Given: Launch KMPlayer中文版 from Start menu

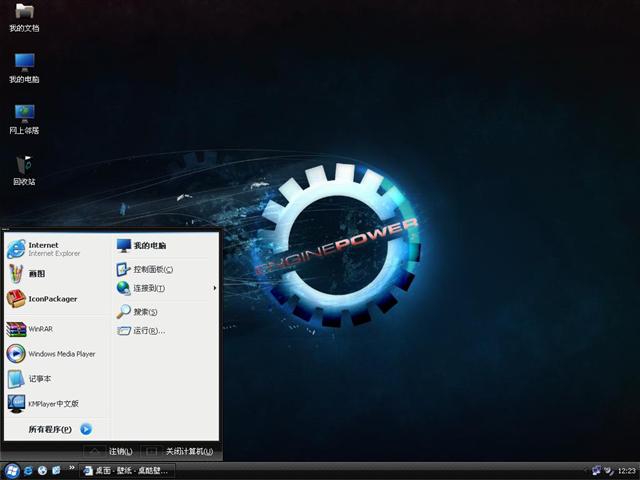Looking at the screenshot, I should [57, 404].
